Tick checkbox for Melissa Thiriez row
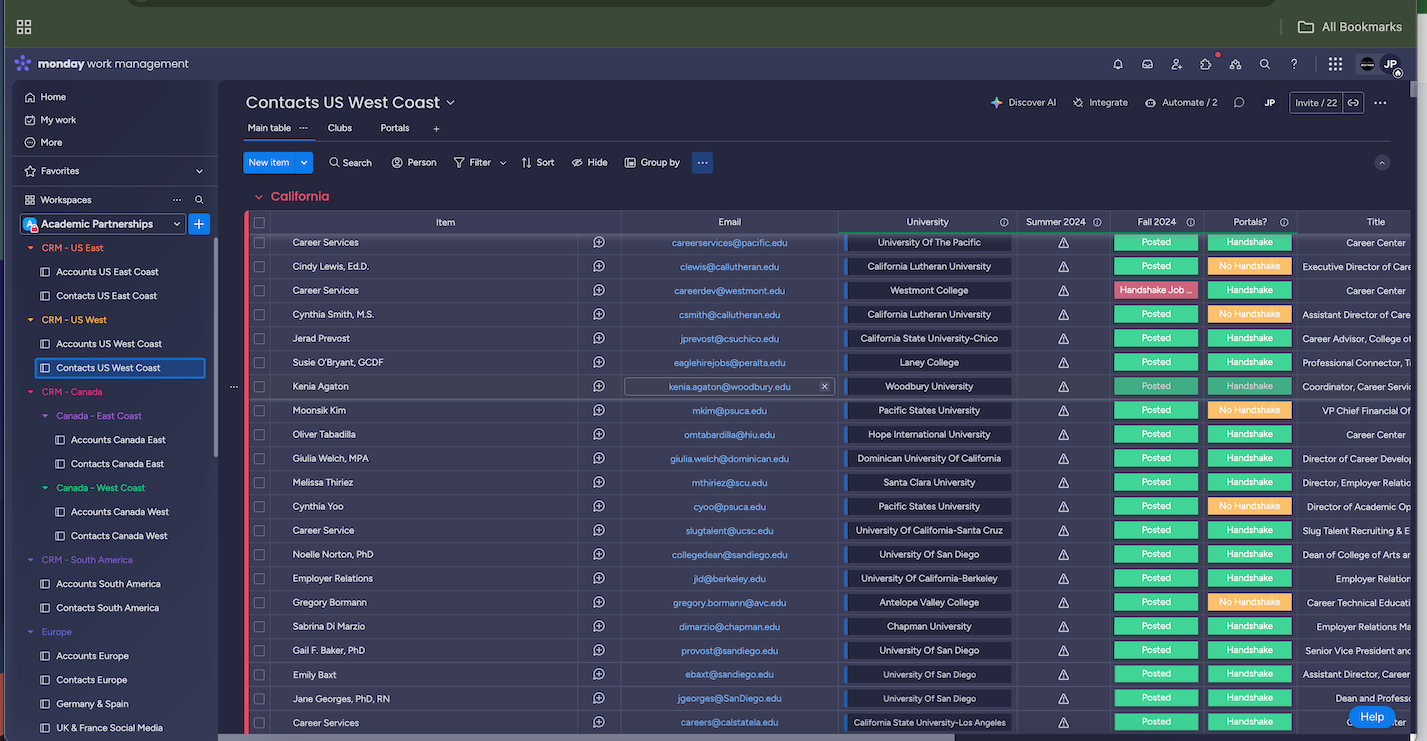Viewport: 1427px width, 741px height. click(x=259, y=483)
